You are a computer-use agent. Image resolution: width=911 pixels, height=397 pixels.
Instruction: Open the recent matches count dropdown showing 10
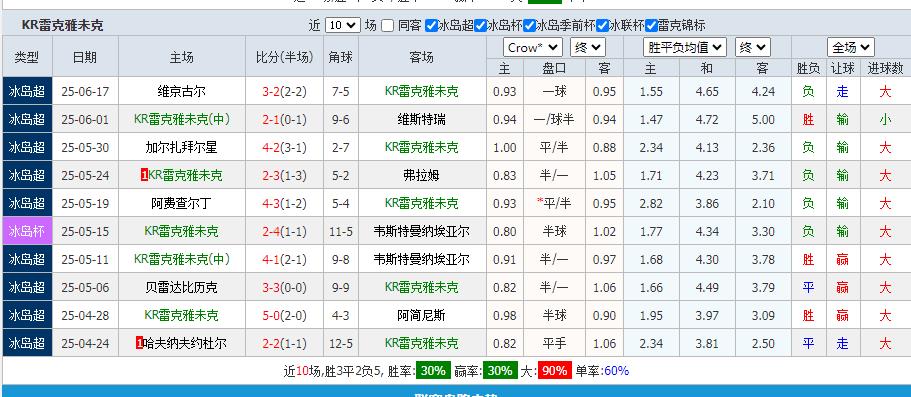click(x=342, y=26)
